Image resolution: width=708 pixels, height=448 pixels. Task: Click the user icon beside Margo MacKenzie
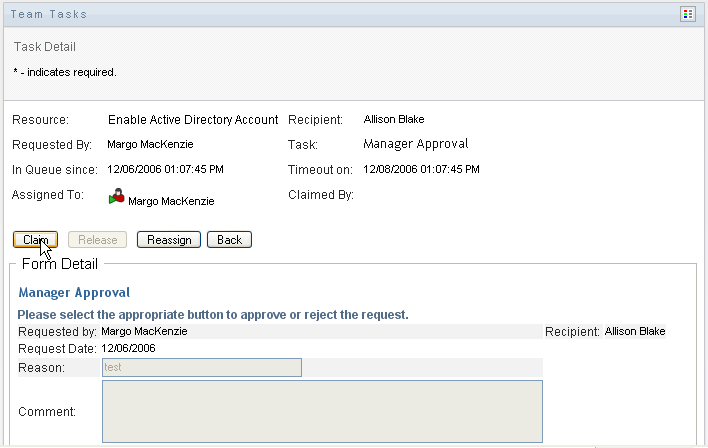(x=118, y=197)
